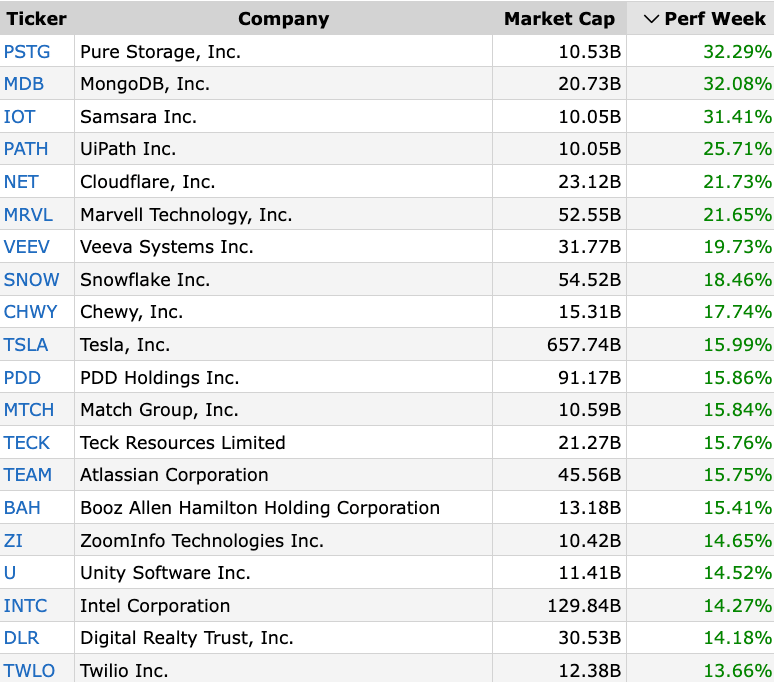The width and height of the screenshot is (774, 682).
Task: Open the SNOW ticker link
Action: (x=31, y=280)
